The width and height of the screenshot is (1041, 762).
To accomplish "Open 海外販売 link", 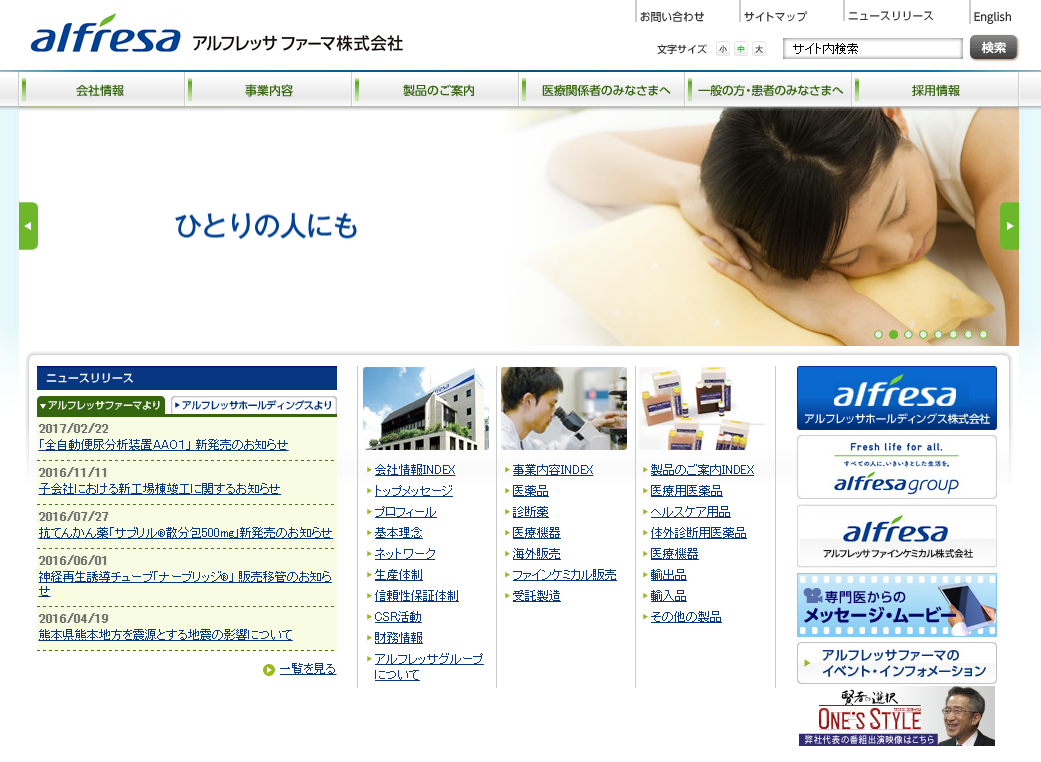I will click(x=536, y=554).
